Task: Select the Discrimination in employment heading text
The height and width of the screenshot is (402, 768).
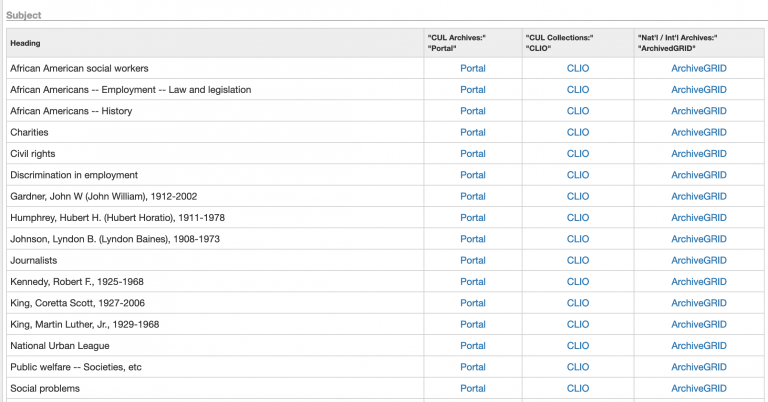Action: pyautogui.click(x=74, y=175)
